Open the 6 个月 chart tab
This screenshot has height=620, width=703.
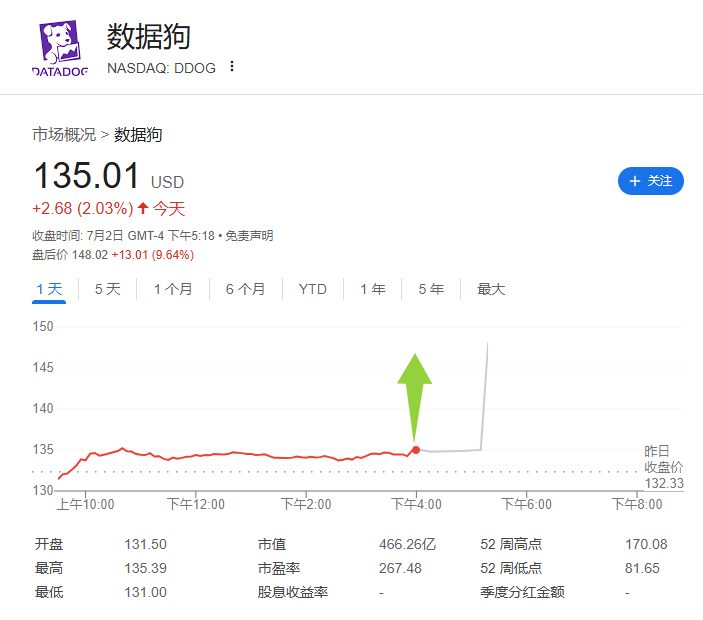(x=245, y=289)
